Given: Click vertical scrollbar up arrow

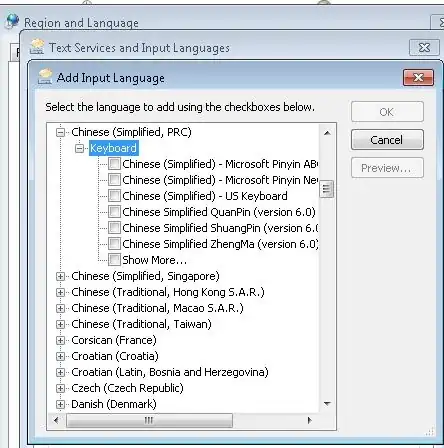Looking at the screenshot, I should (327, 133).
